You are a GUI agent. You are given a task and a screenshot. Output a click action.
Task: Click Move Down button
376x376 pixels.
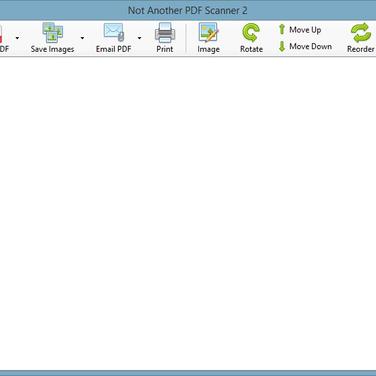[305, 46]
